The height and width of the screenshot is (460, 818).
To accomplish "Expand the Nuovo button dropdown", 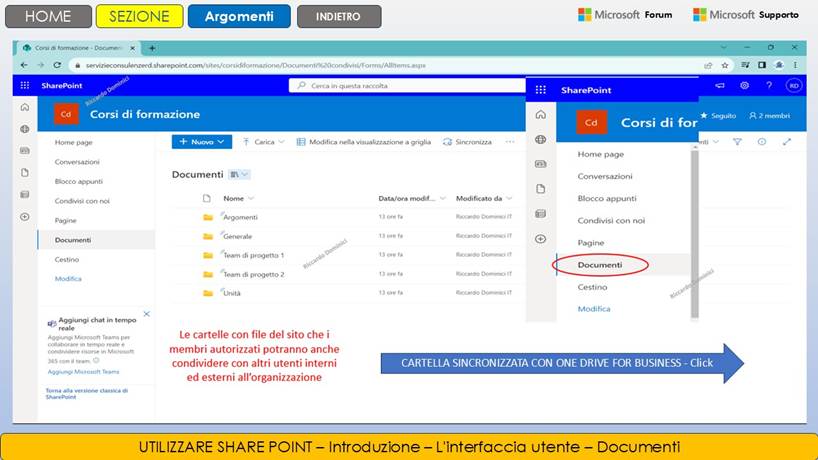I will coord(221,141).
